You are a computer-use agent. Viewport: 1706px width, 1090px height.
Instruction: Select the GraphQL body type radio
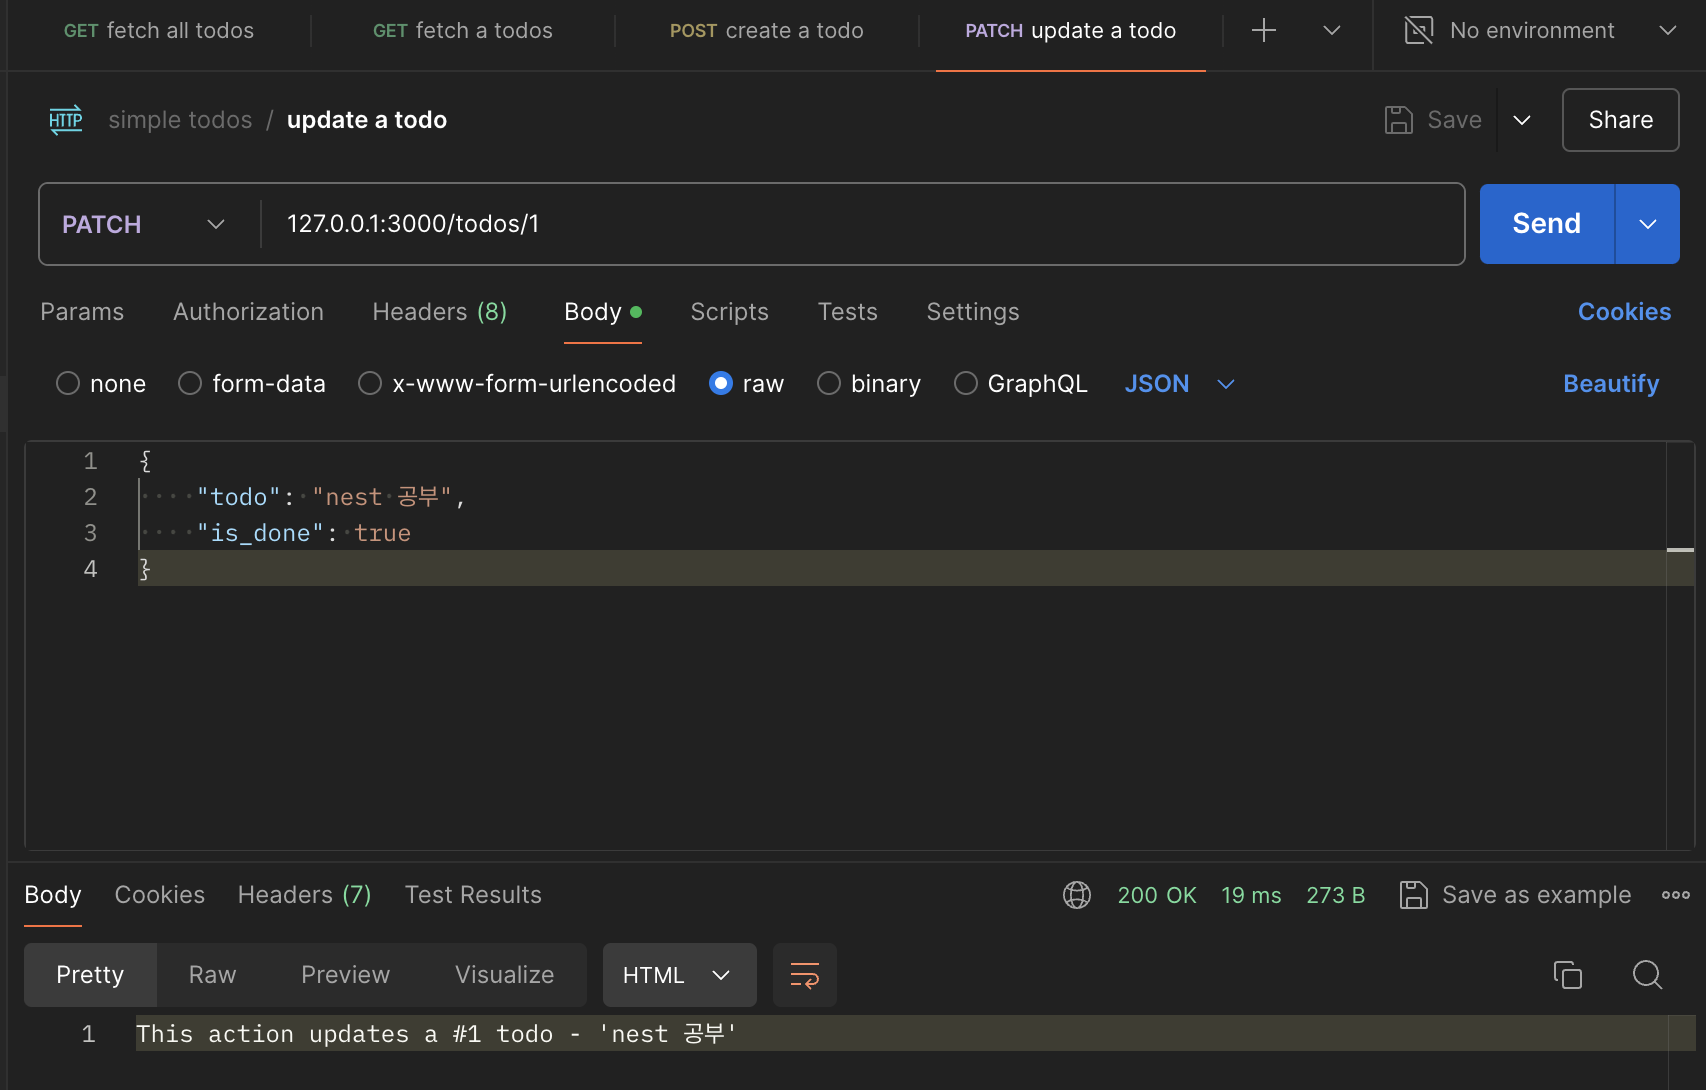[x=966, y=384]
